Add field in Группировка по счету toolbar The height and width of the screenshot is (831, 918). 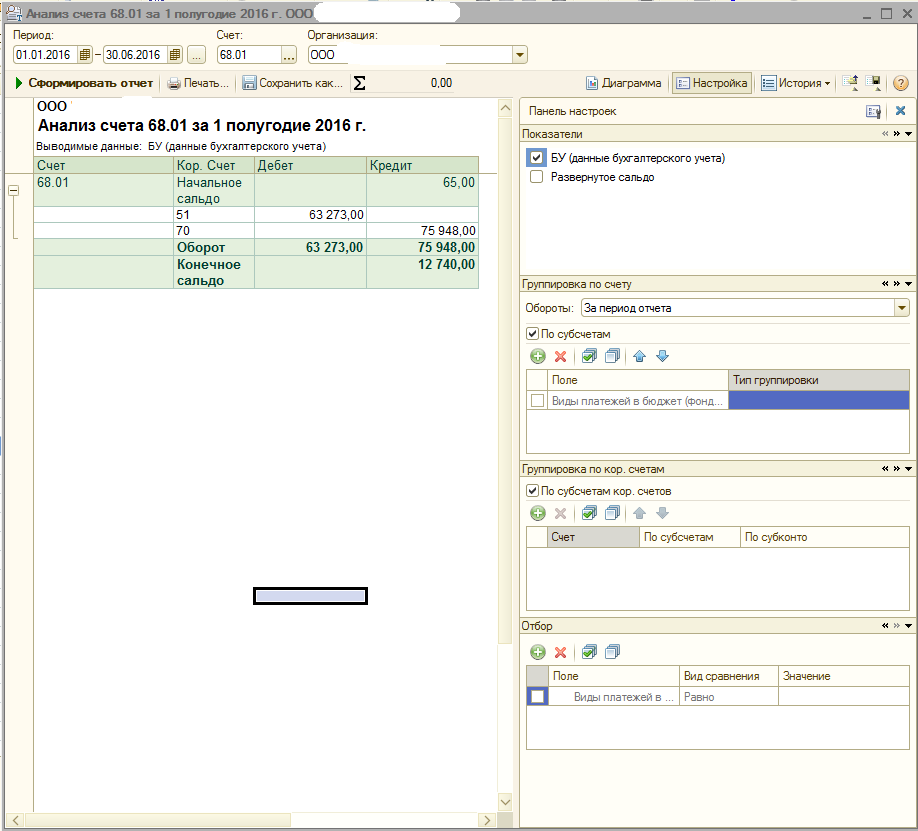click(537, 356)
